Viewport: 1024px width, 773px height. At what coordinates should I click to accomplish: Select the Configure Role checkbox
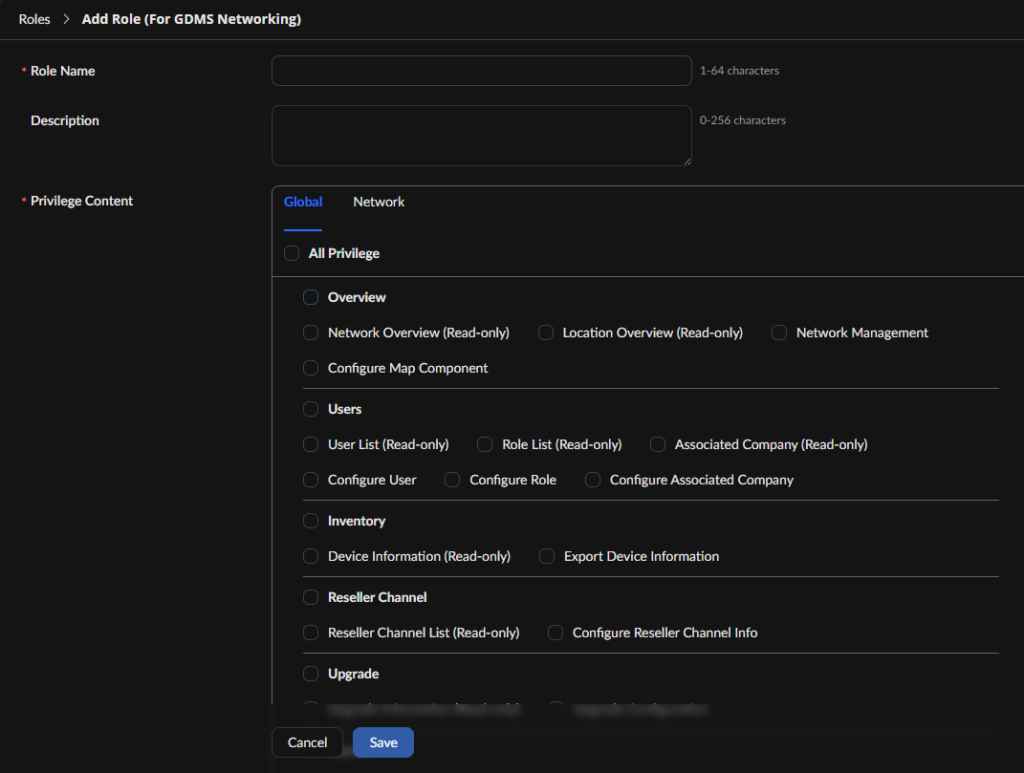[452, 480]
